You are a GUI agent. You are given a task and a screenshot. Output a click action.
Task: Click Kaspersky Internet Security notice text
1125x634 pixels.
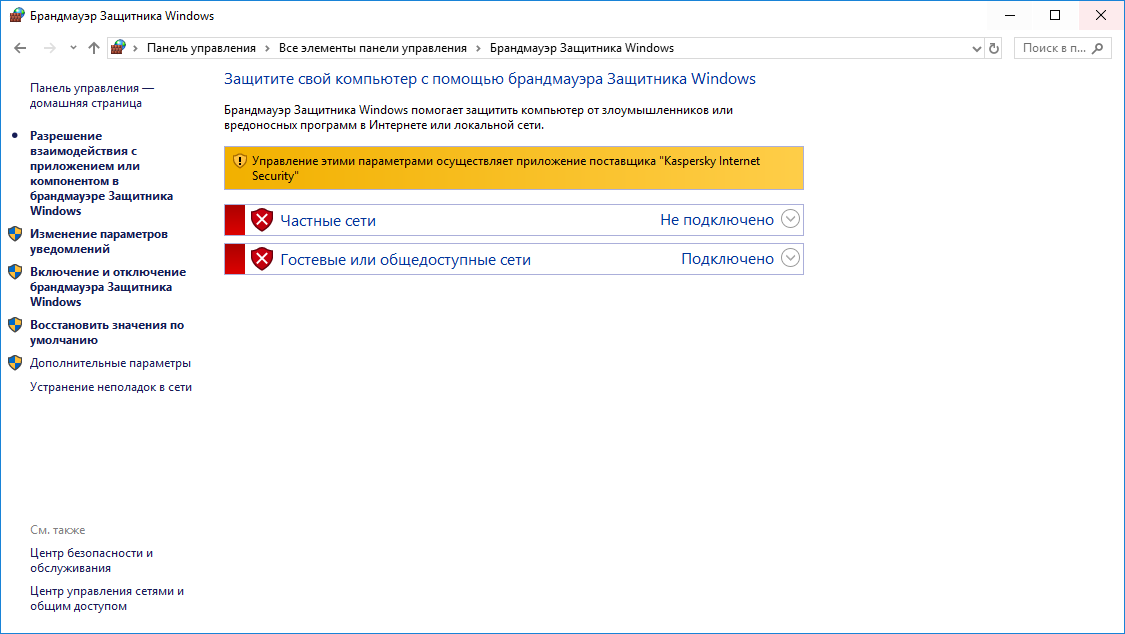[x=506, y=169]
